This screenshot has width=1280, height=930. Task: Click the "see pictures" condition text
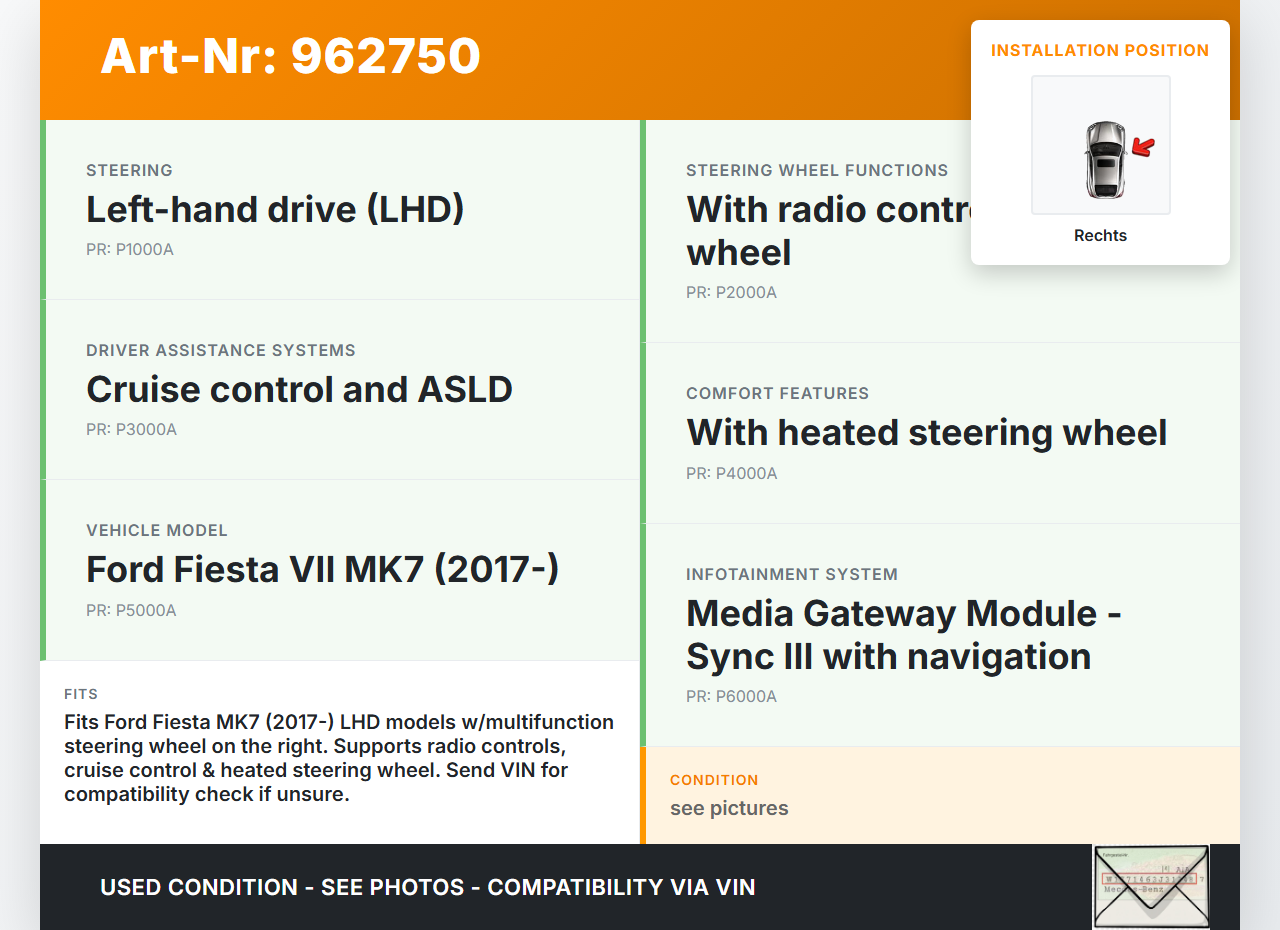[x=729, y=808]
